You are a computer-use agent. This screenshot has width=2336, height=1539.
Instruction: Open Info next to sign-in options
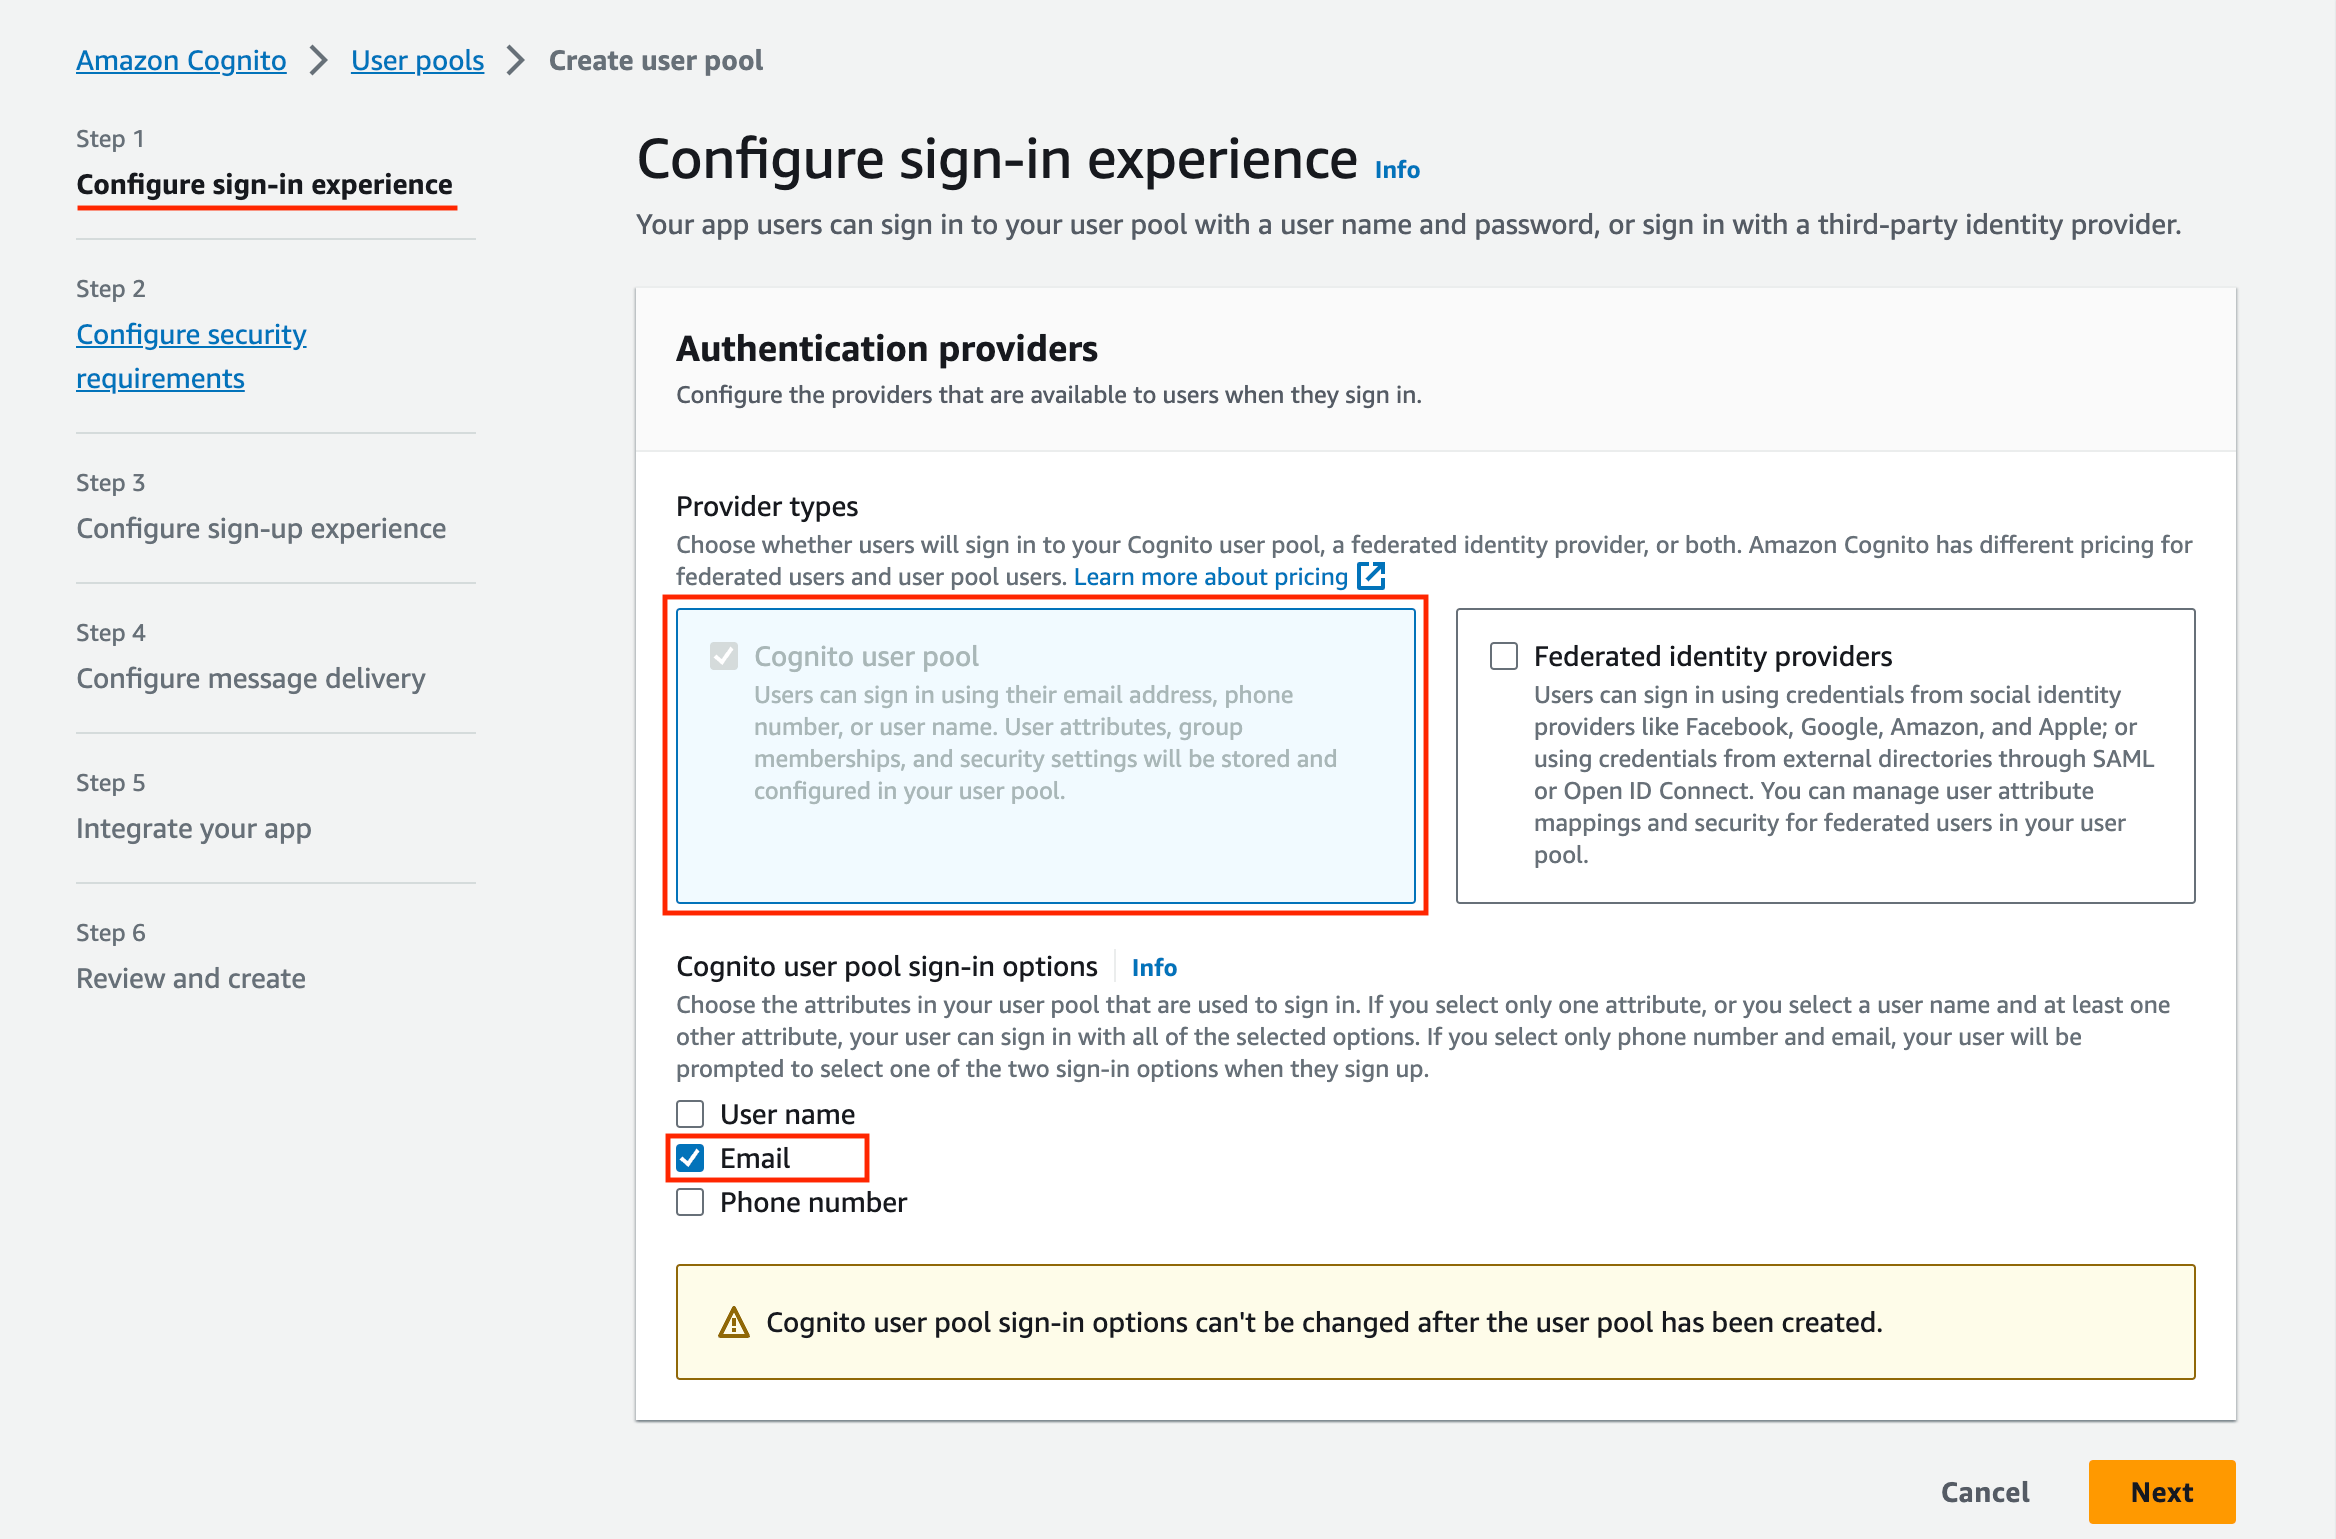click(1154, 967)
